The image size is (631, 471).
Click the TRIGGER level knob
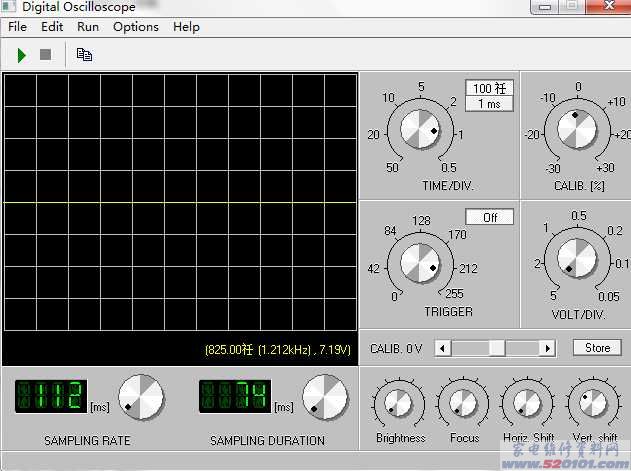[x=420, y=264]
